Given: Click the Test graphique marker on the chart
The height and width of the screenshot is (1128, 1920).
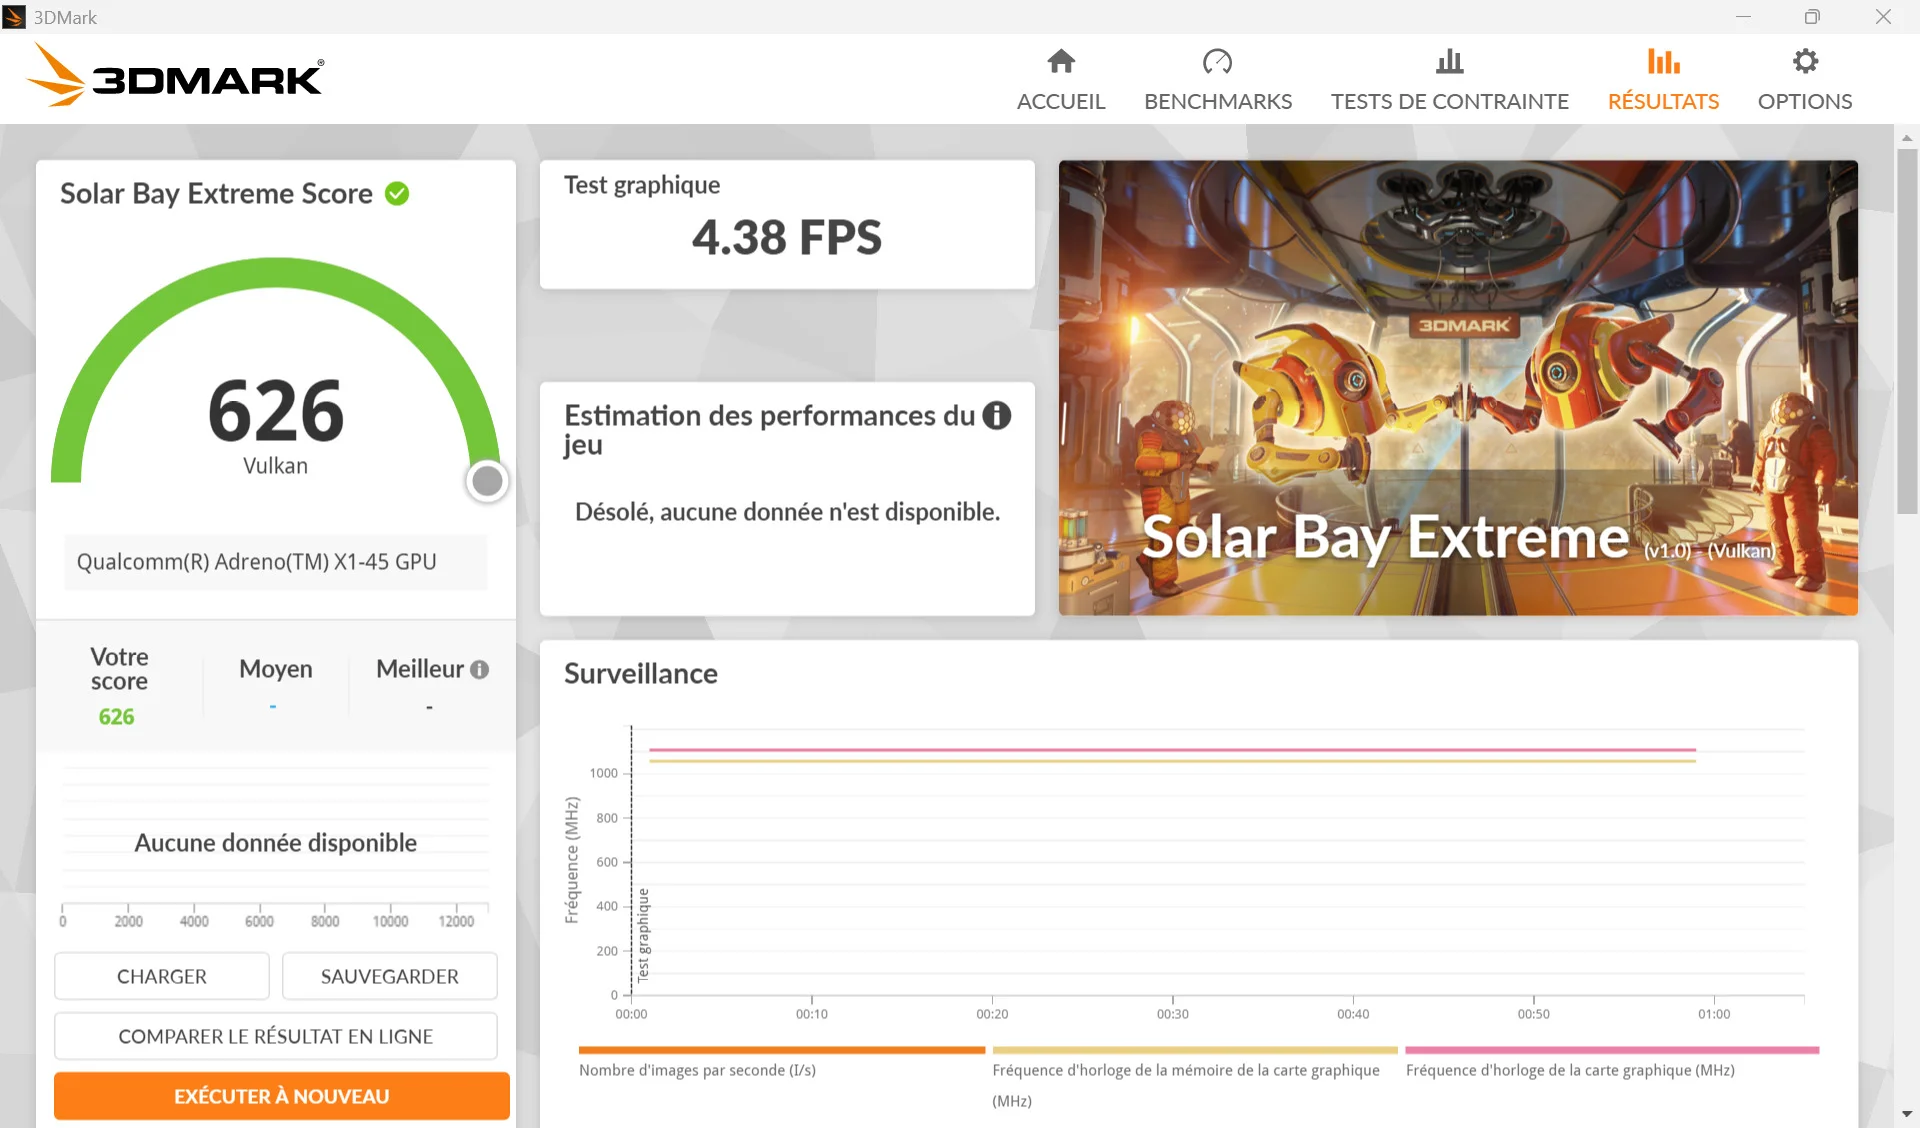Looking at the screenshot, I should pyautogui.click(x=643, y=935).
